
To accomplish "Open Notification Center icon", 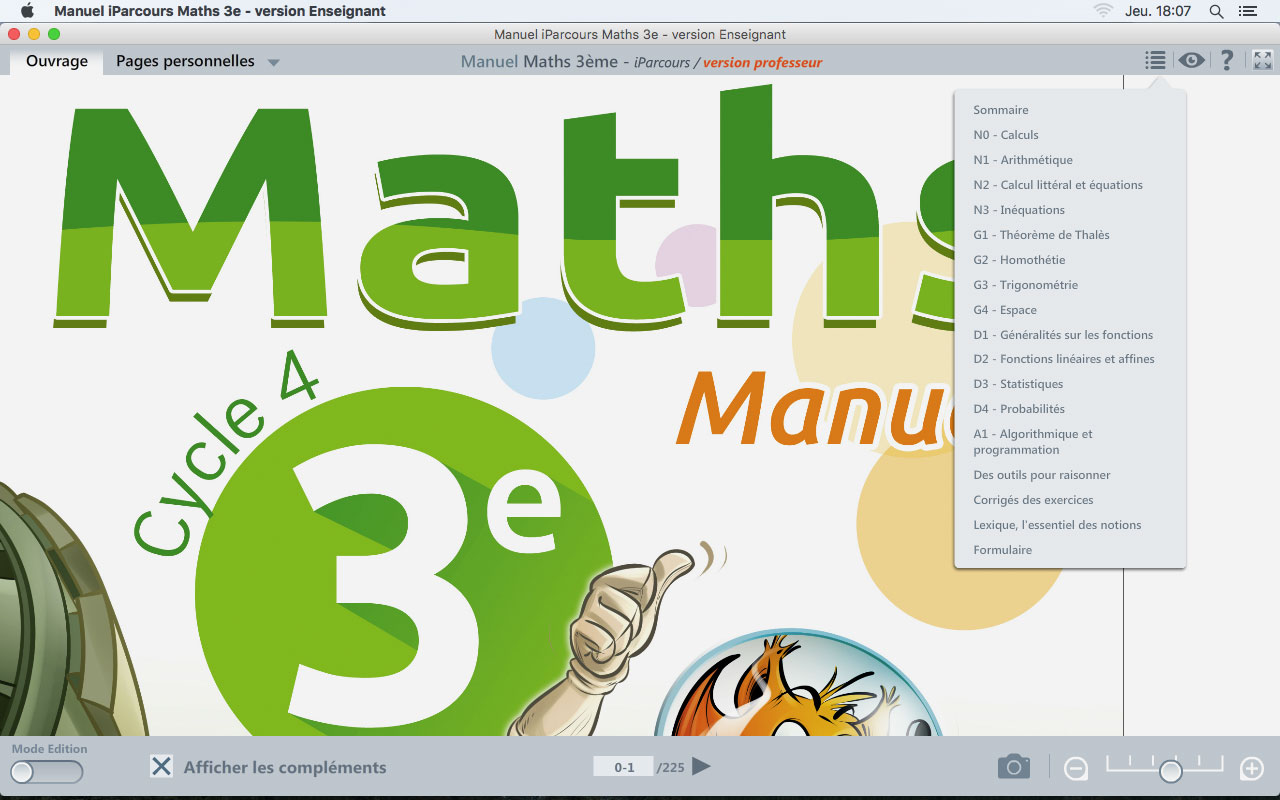I will click(x=1247, y=11).
